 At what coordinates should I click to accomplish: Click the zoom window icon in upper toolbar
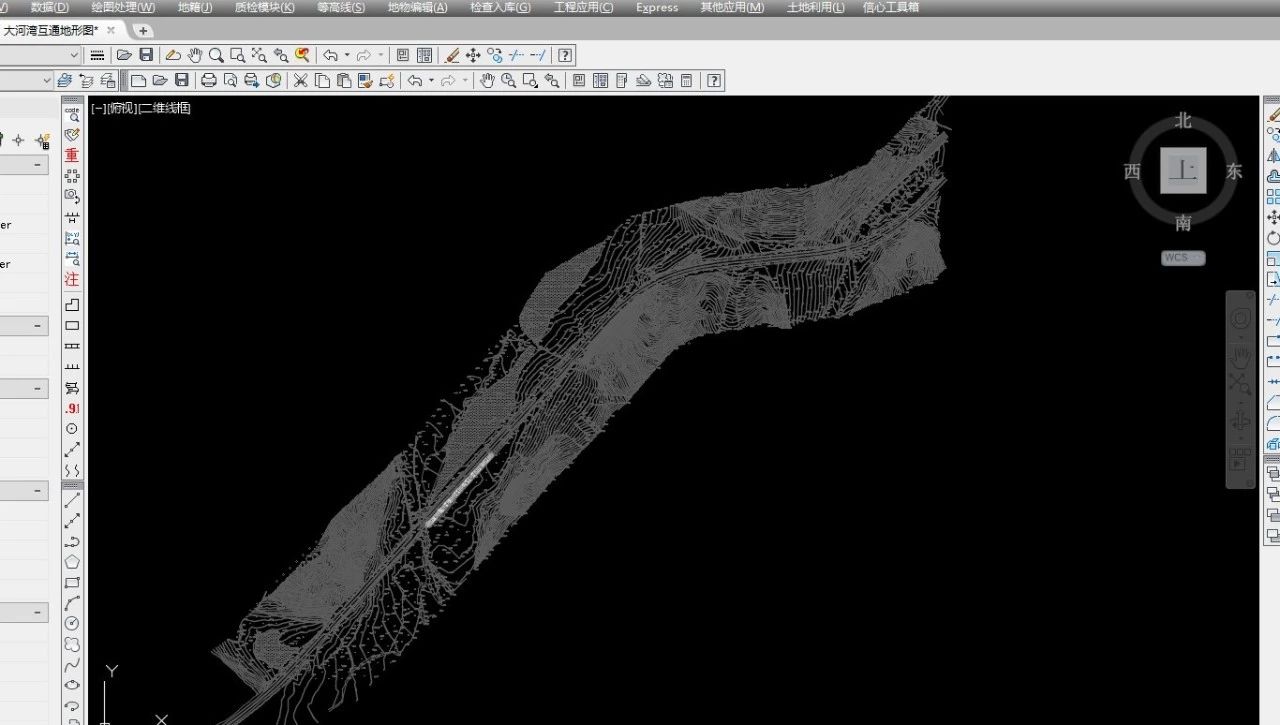[x=237, y=55]
